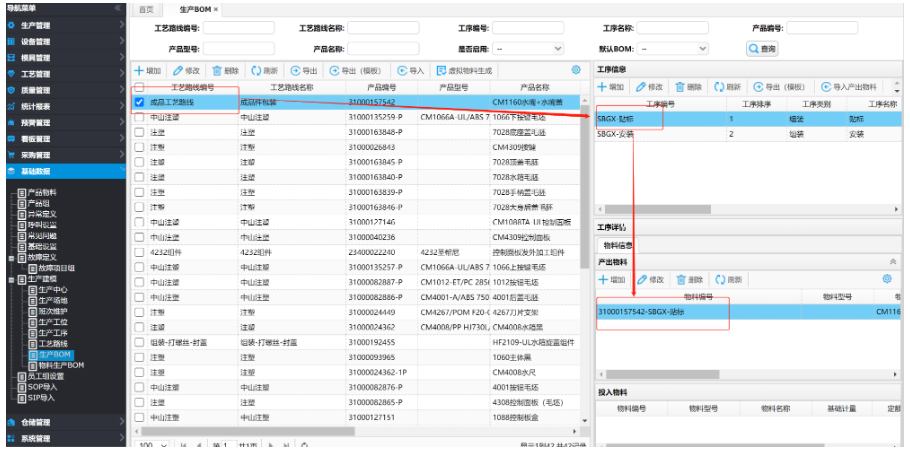Click the 修改 edit pencil in main toolbar
This screenshot has height=450, width=910.
pyautogui.click(x=178, y=70)
